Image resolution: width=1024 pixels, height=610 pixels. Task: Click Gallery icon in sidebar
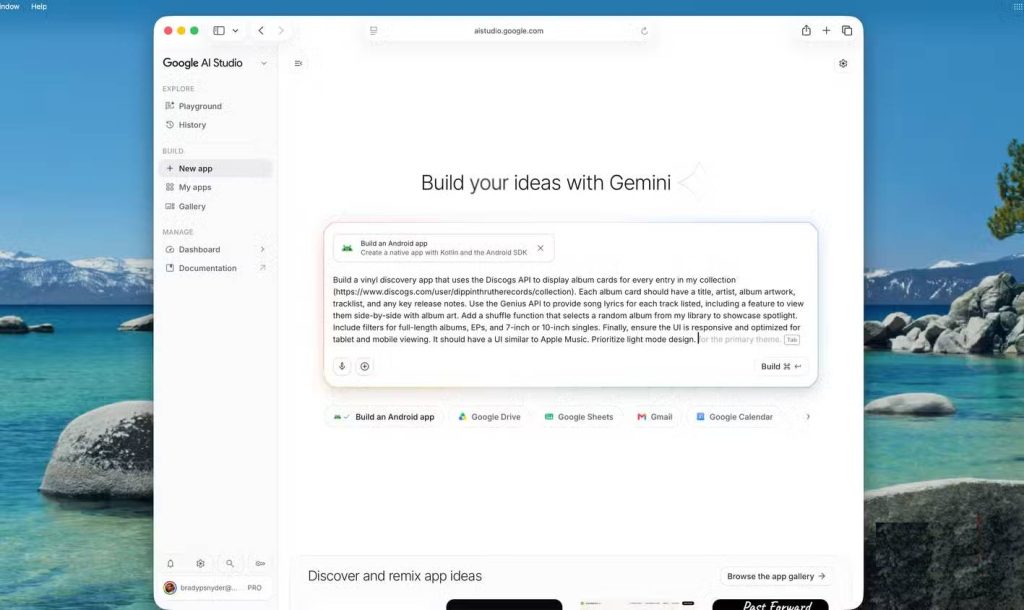170,206
